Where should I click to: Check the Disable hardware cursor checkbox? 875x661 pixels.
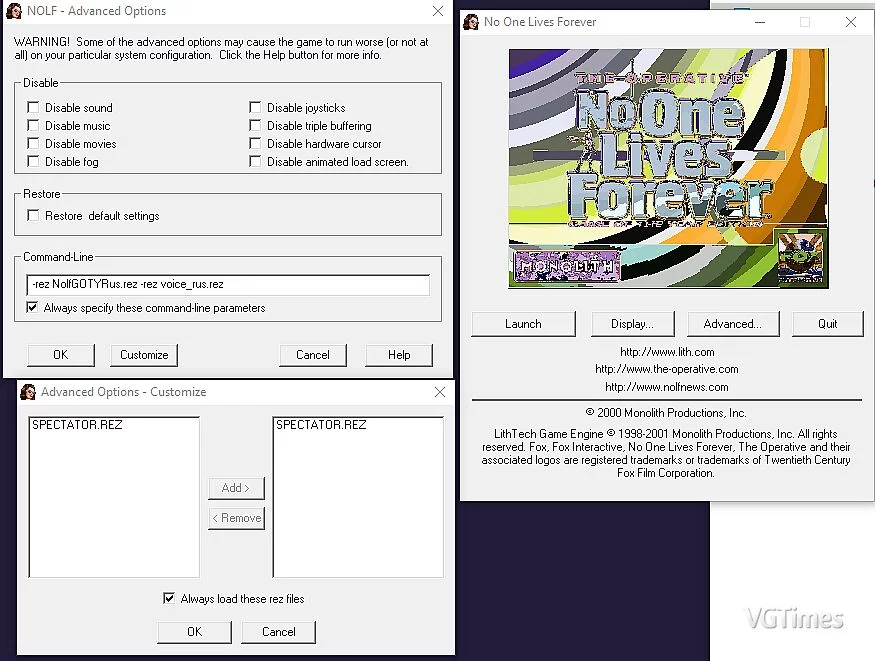click(255, 143)
